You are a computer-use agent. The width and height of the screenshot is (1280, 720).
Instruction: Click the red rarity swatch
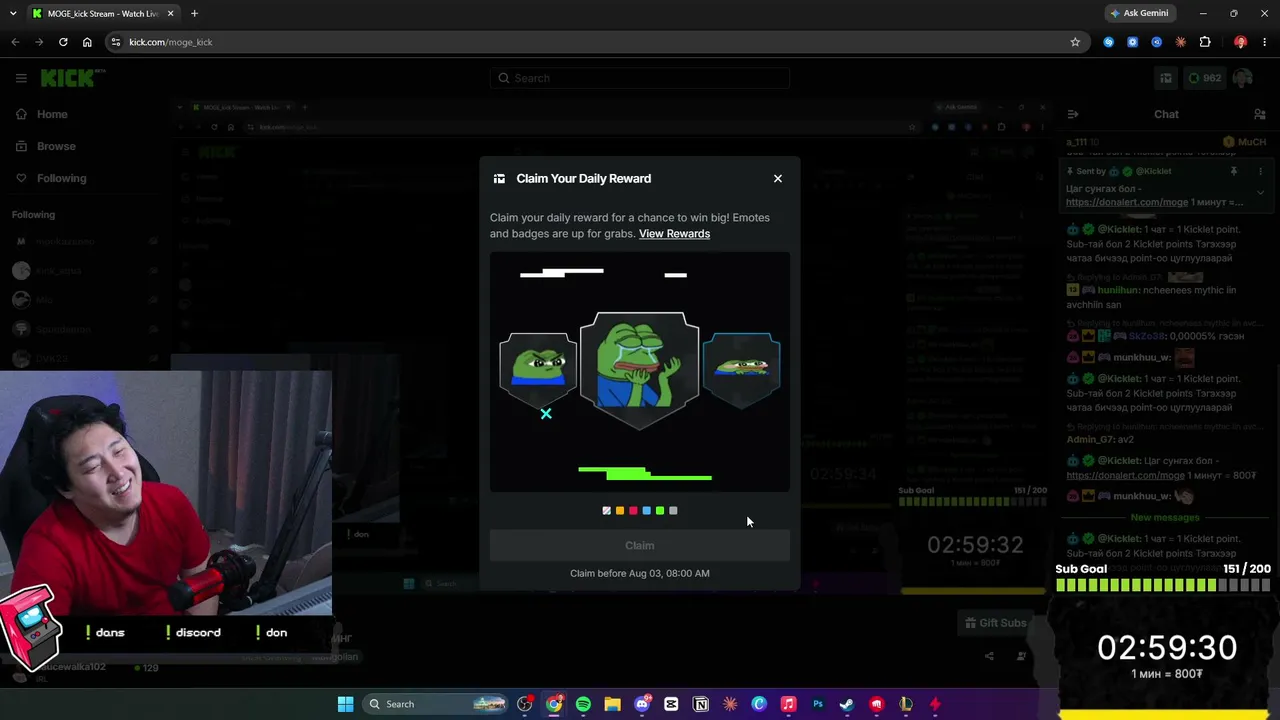point(633,510)
